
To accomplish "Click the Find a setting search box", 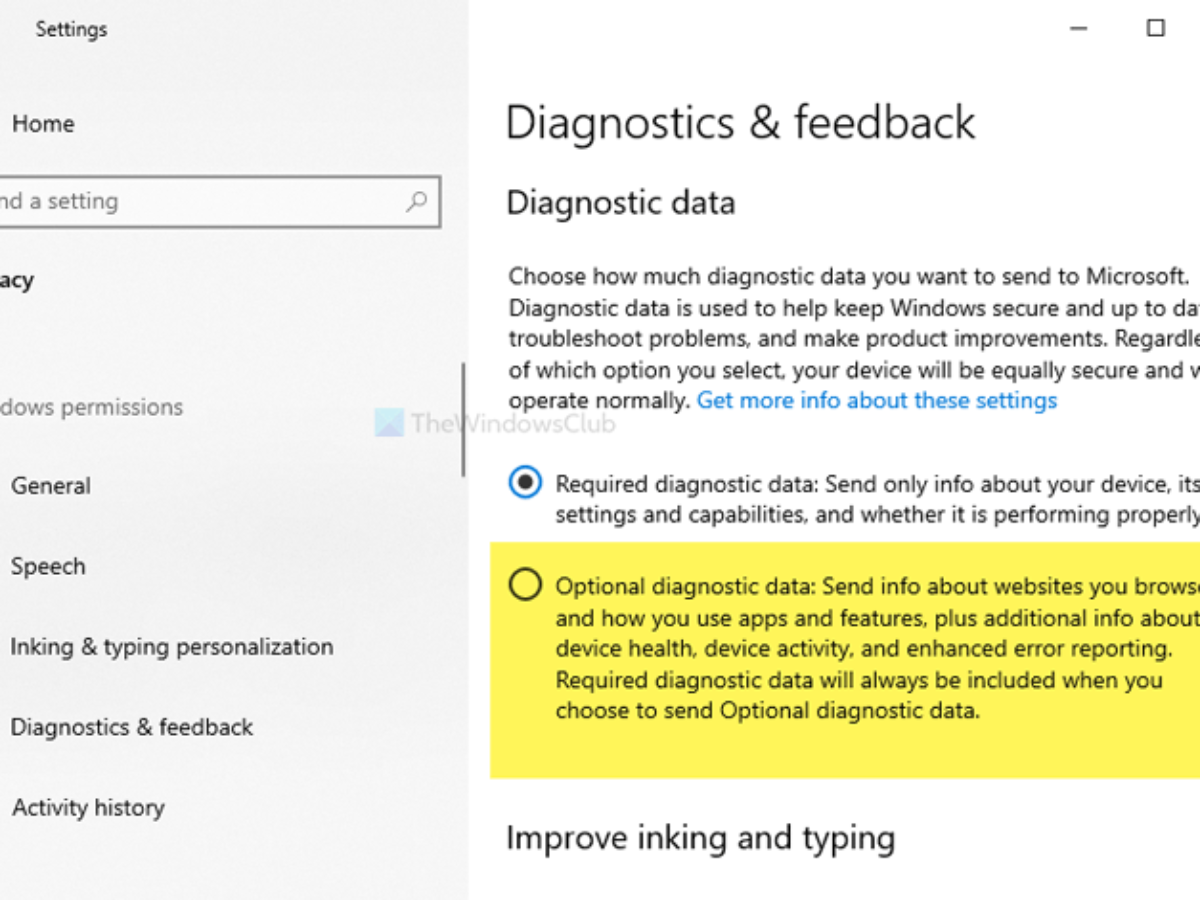I will click(x=200, y=201).
